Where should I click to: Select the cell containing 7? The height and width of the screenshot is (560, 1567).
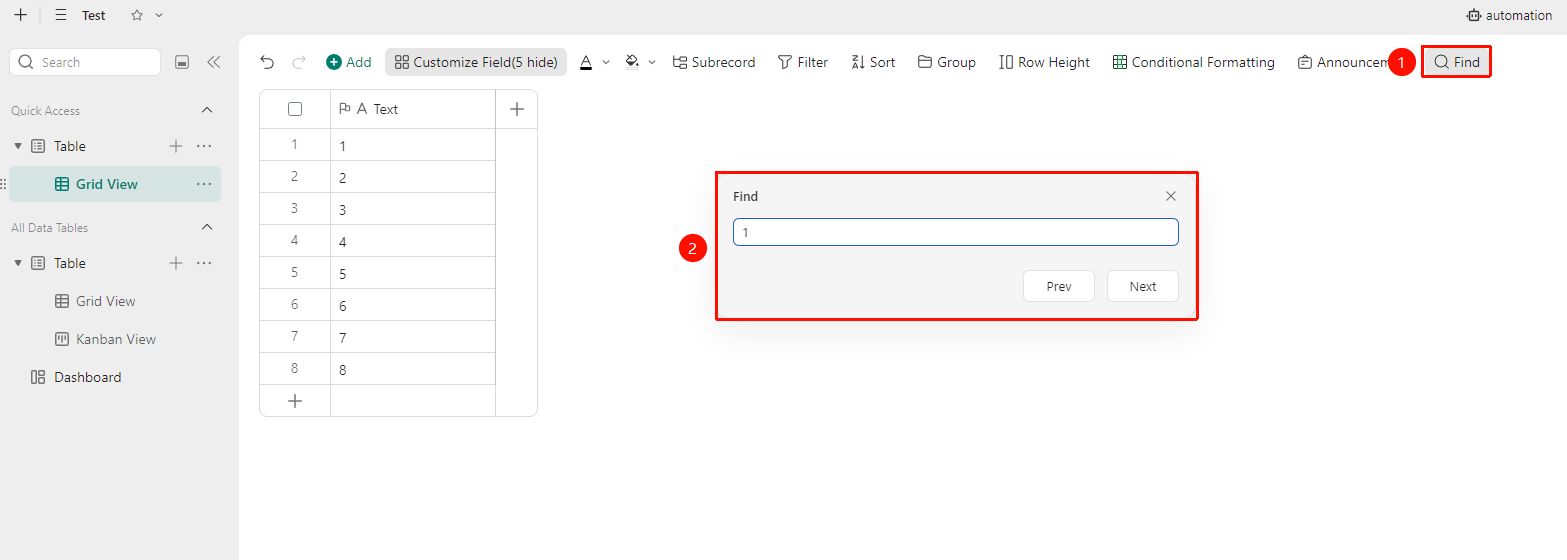pos(413,337)
